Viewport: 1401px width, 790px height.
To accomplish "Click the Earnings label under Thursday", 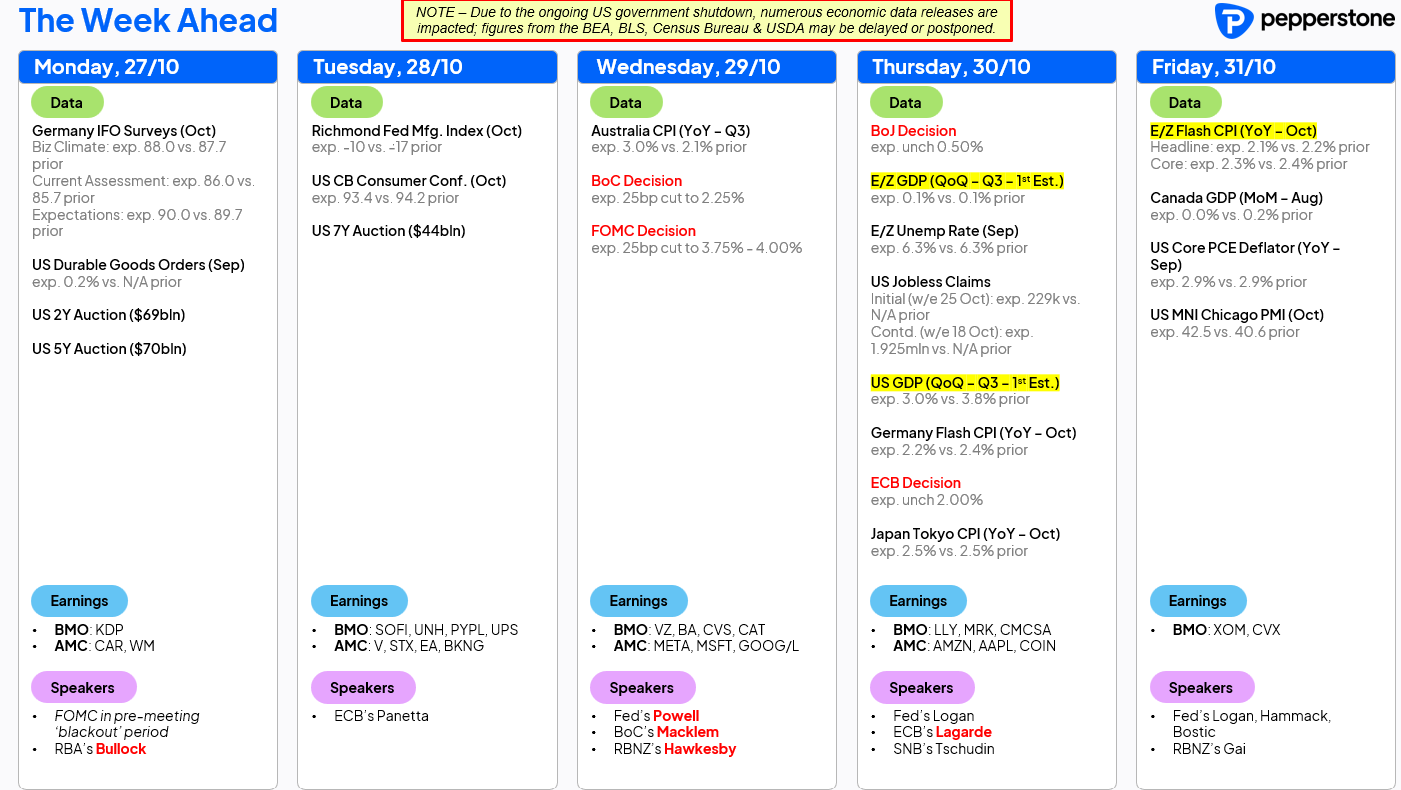I will click(x=918, y=601).
